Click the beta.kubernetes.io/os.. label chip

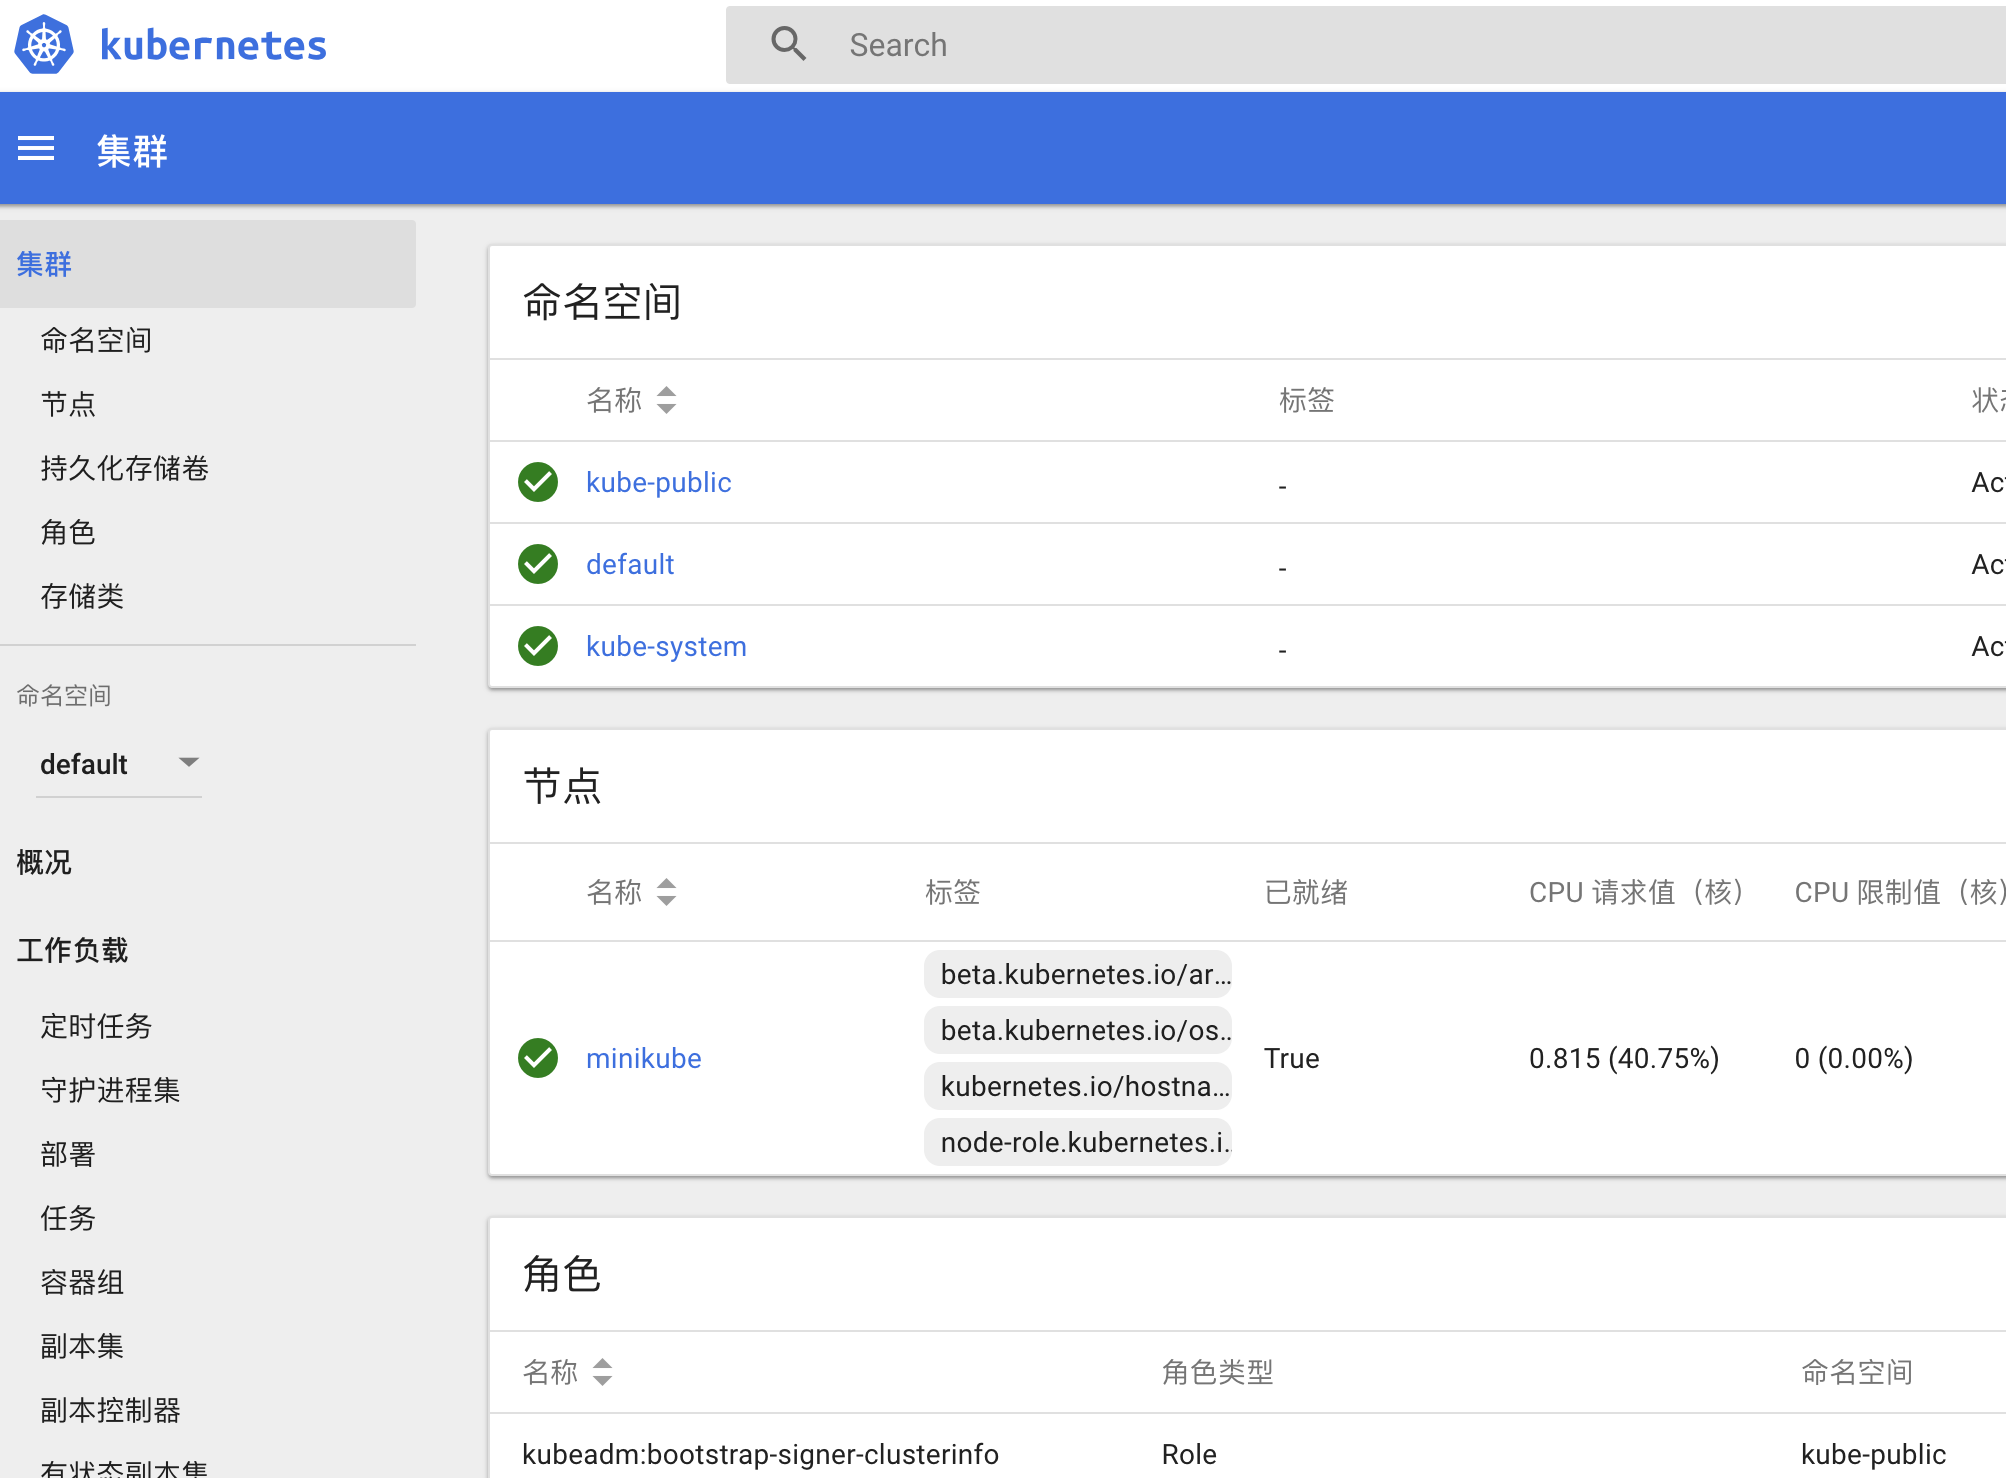point(1078,1030)
